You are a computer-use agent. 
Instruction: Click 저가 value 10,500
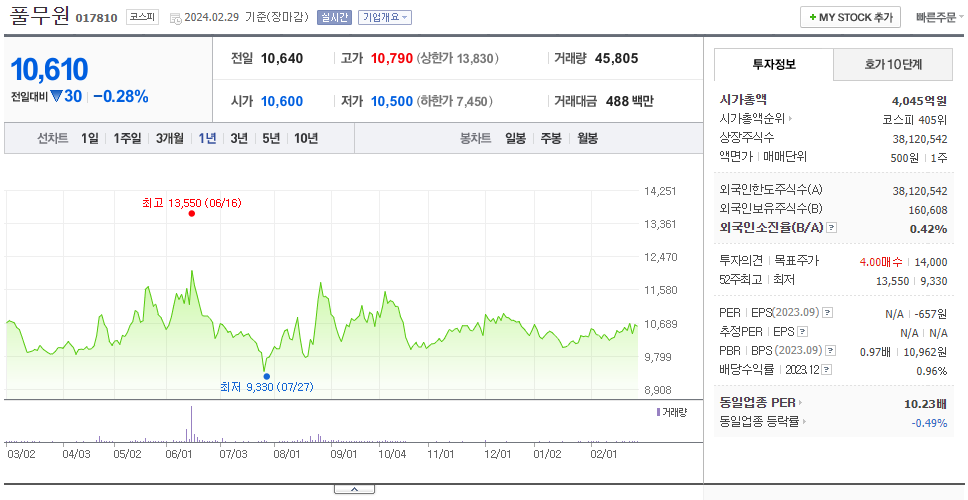pyautogui.click(x=392, y=101)
